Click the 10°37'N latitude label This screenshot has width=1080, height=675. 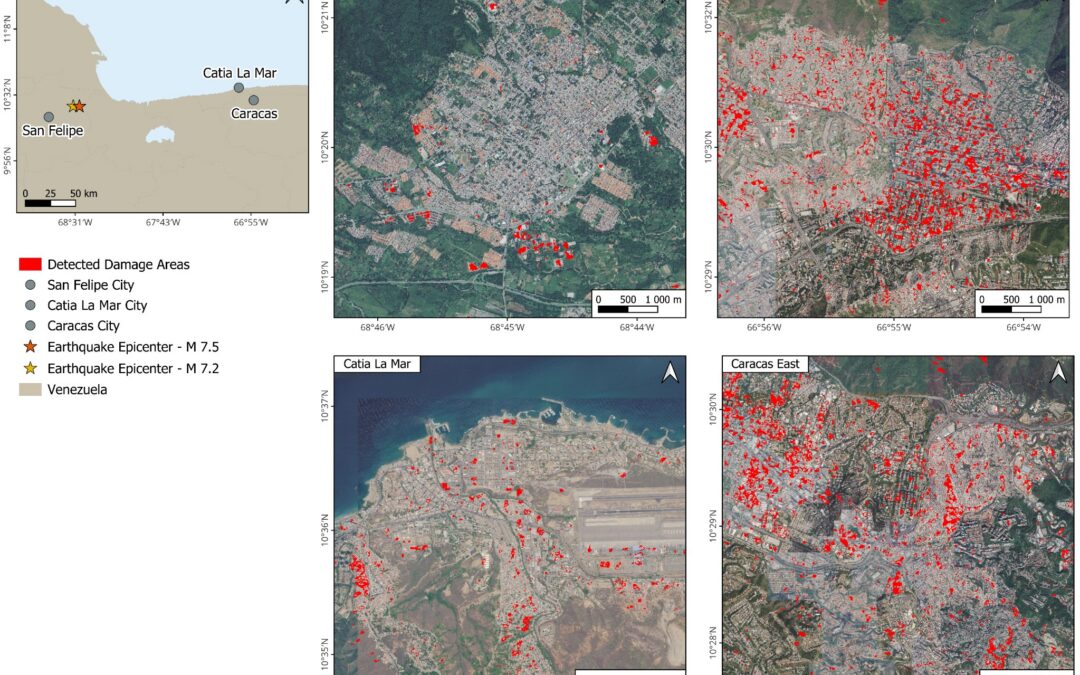pyautogui.click(x=325, y=406)
